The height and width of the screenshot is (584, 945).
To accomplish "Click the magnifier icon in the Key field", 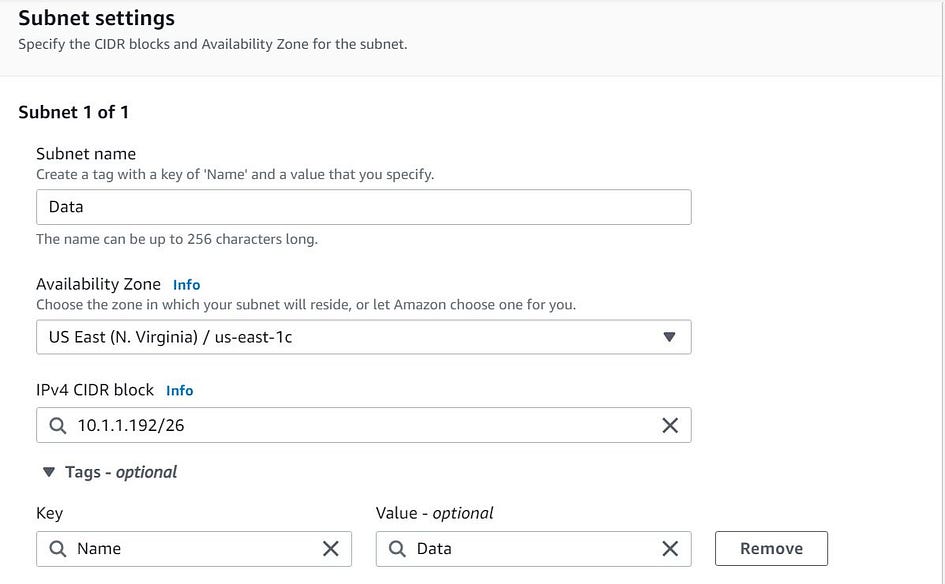I will (x=58, y=548).
